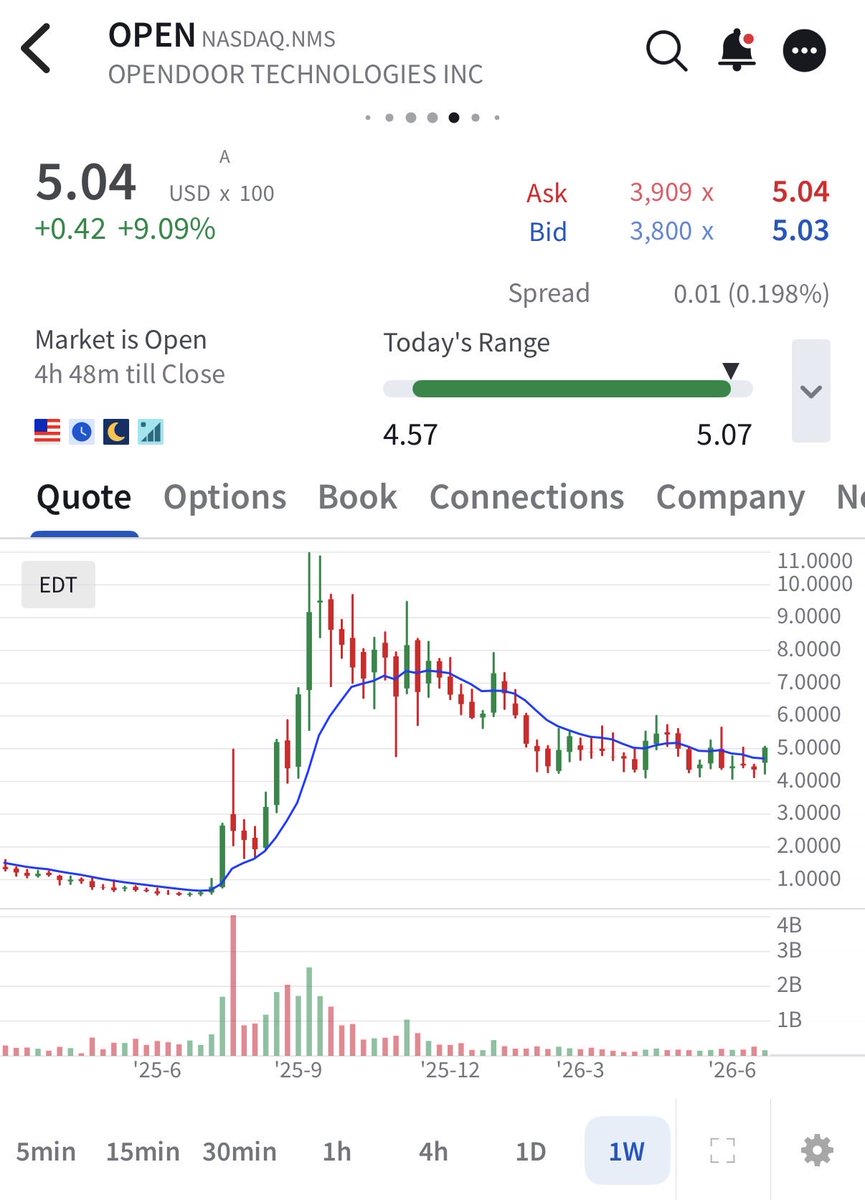The height and width of the screenshot is (1200, 865).
Task: Select the 15min chart interval
Action: tap(143, 1152)
